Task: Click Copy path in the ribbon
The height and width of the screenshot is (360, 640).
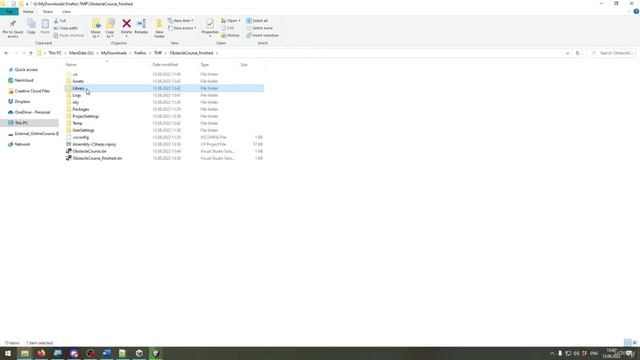Action: pos(66,28)
